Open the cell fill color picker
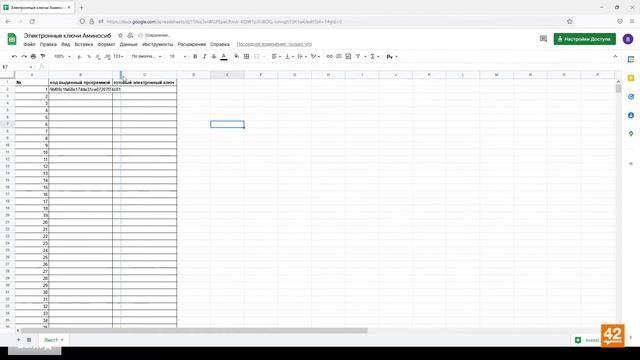This screenshot has height=360, width=640. pyautogui.click(x=236, y=56)
